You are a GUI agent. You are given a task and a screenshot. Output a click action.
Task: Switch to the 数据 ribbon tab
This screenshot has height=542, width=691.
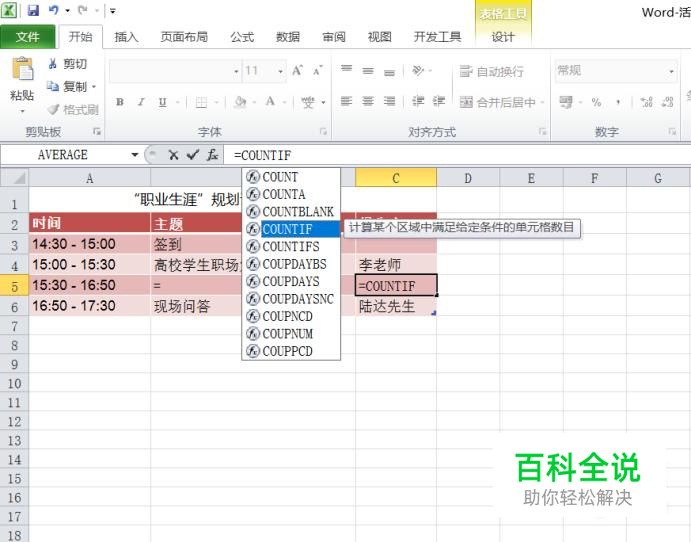click(x=288, y=37)
